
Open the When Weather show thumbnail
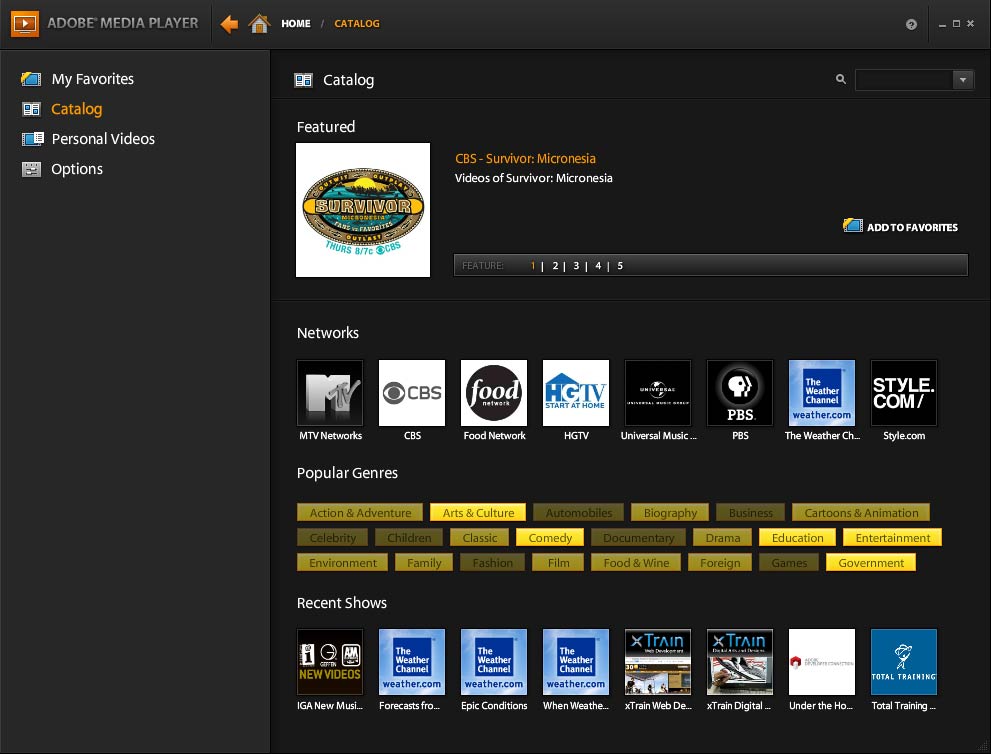coord(576,662)
